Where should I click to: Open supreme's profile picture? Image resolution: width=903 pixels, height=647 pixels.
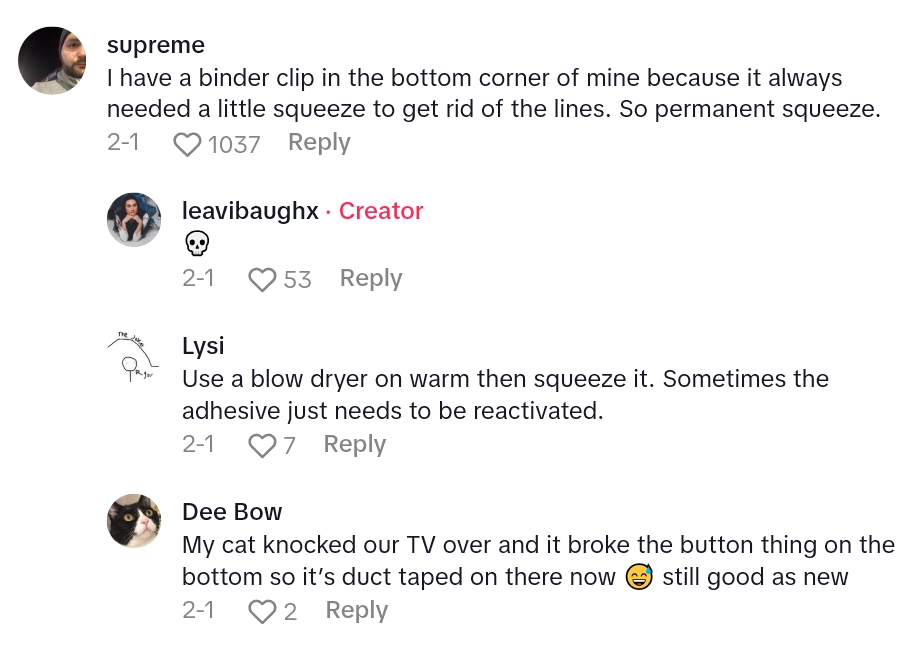tap(52, 61)
